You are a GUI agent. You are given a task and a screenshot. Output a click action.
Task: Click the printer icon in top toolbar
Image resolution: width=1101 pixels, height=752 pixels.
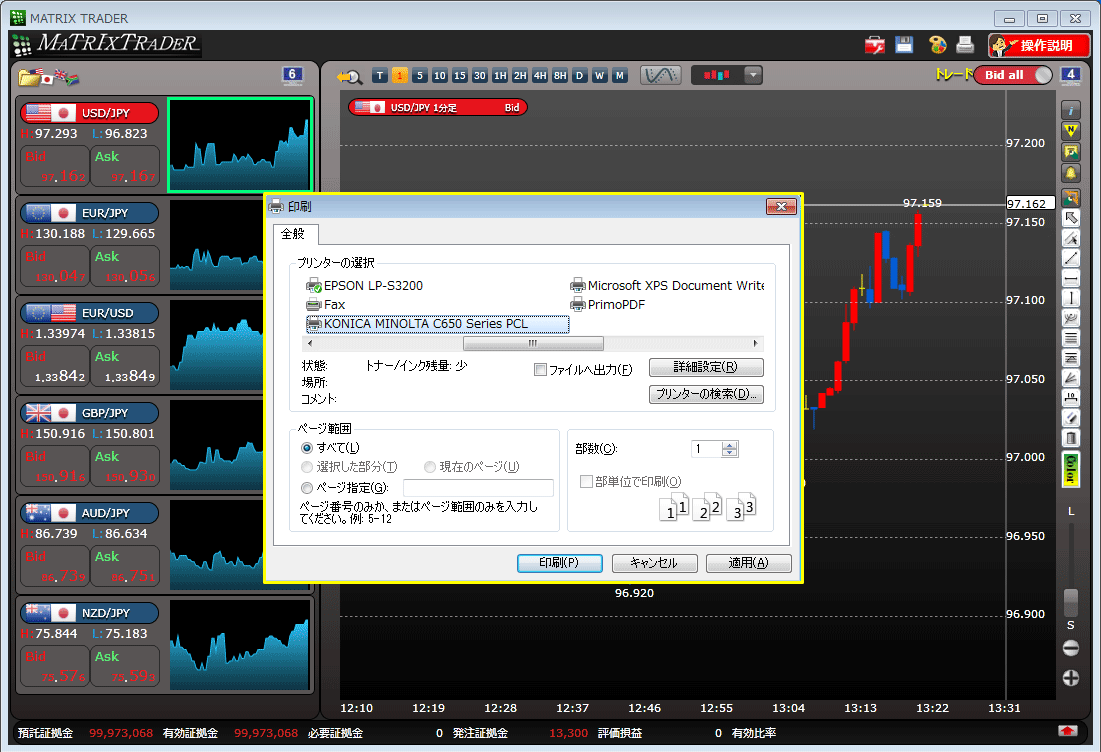tap(965, 45)
